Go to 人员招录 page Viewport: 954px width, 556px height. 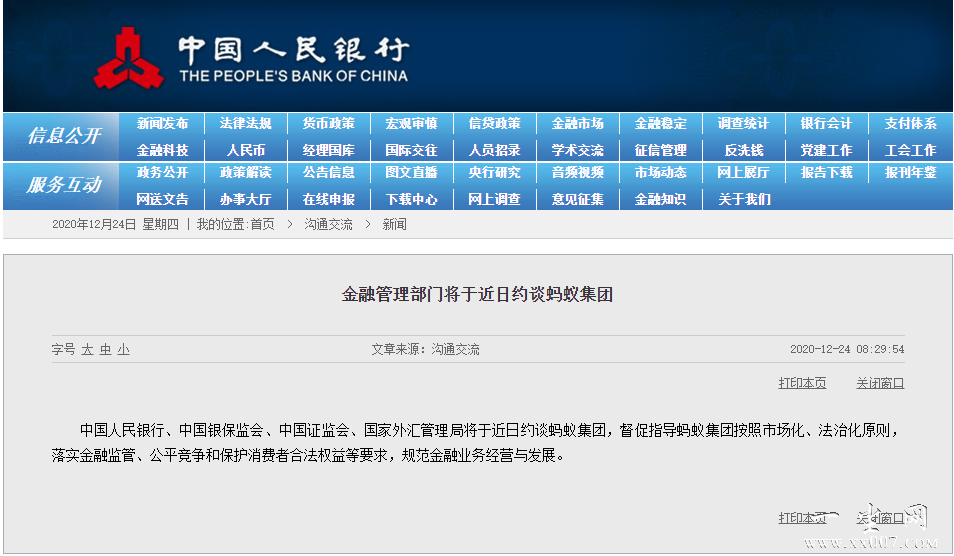tap(495, 150)
